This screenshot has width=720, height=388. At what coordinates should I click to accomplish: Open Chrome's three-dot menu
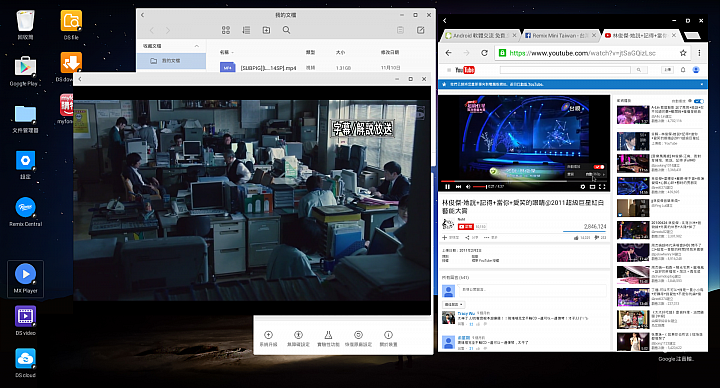[699, 53]
